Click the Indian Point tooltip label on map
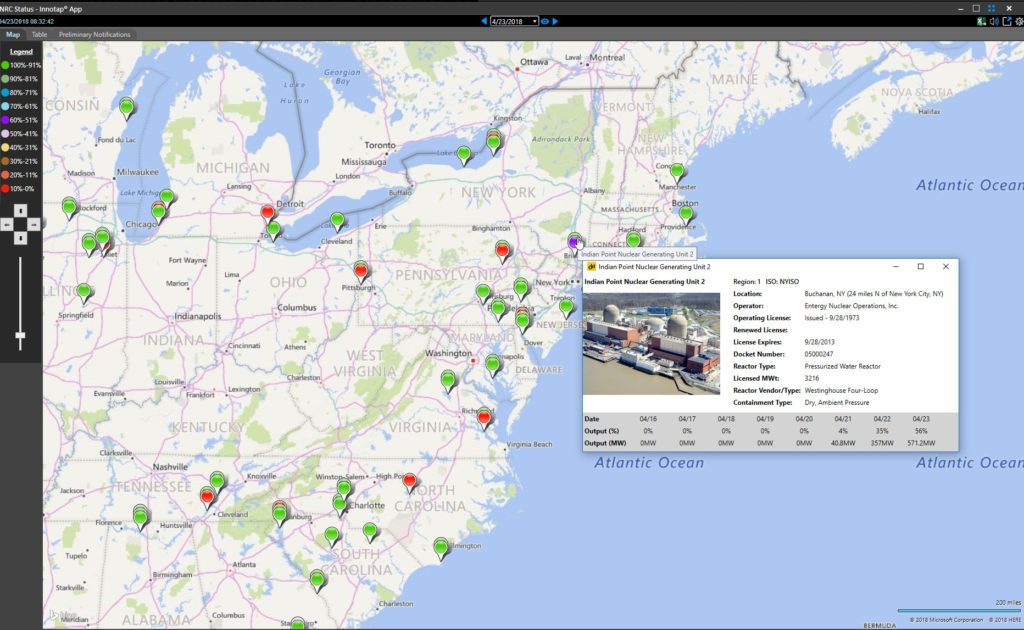The image size is (1024, 630). coord(637,254)
